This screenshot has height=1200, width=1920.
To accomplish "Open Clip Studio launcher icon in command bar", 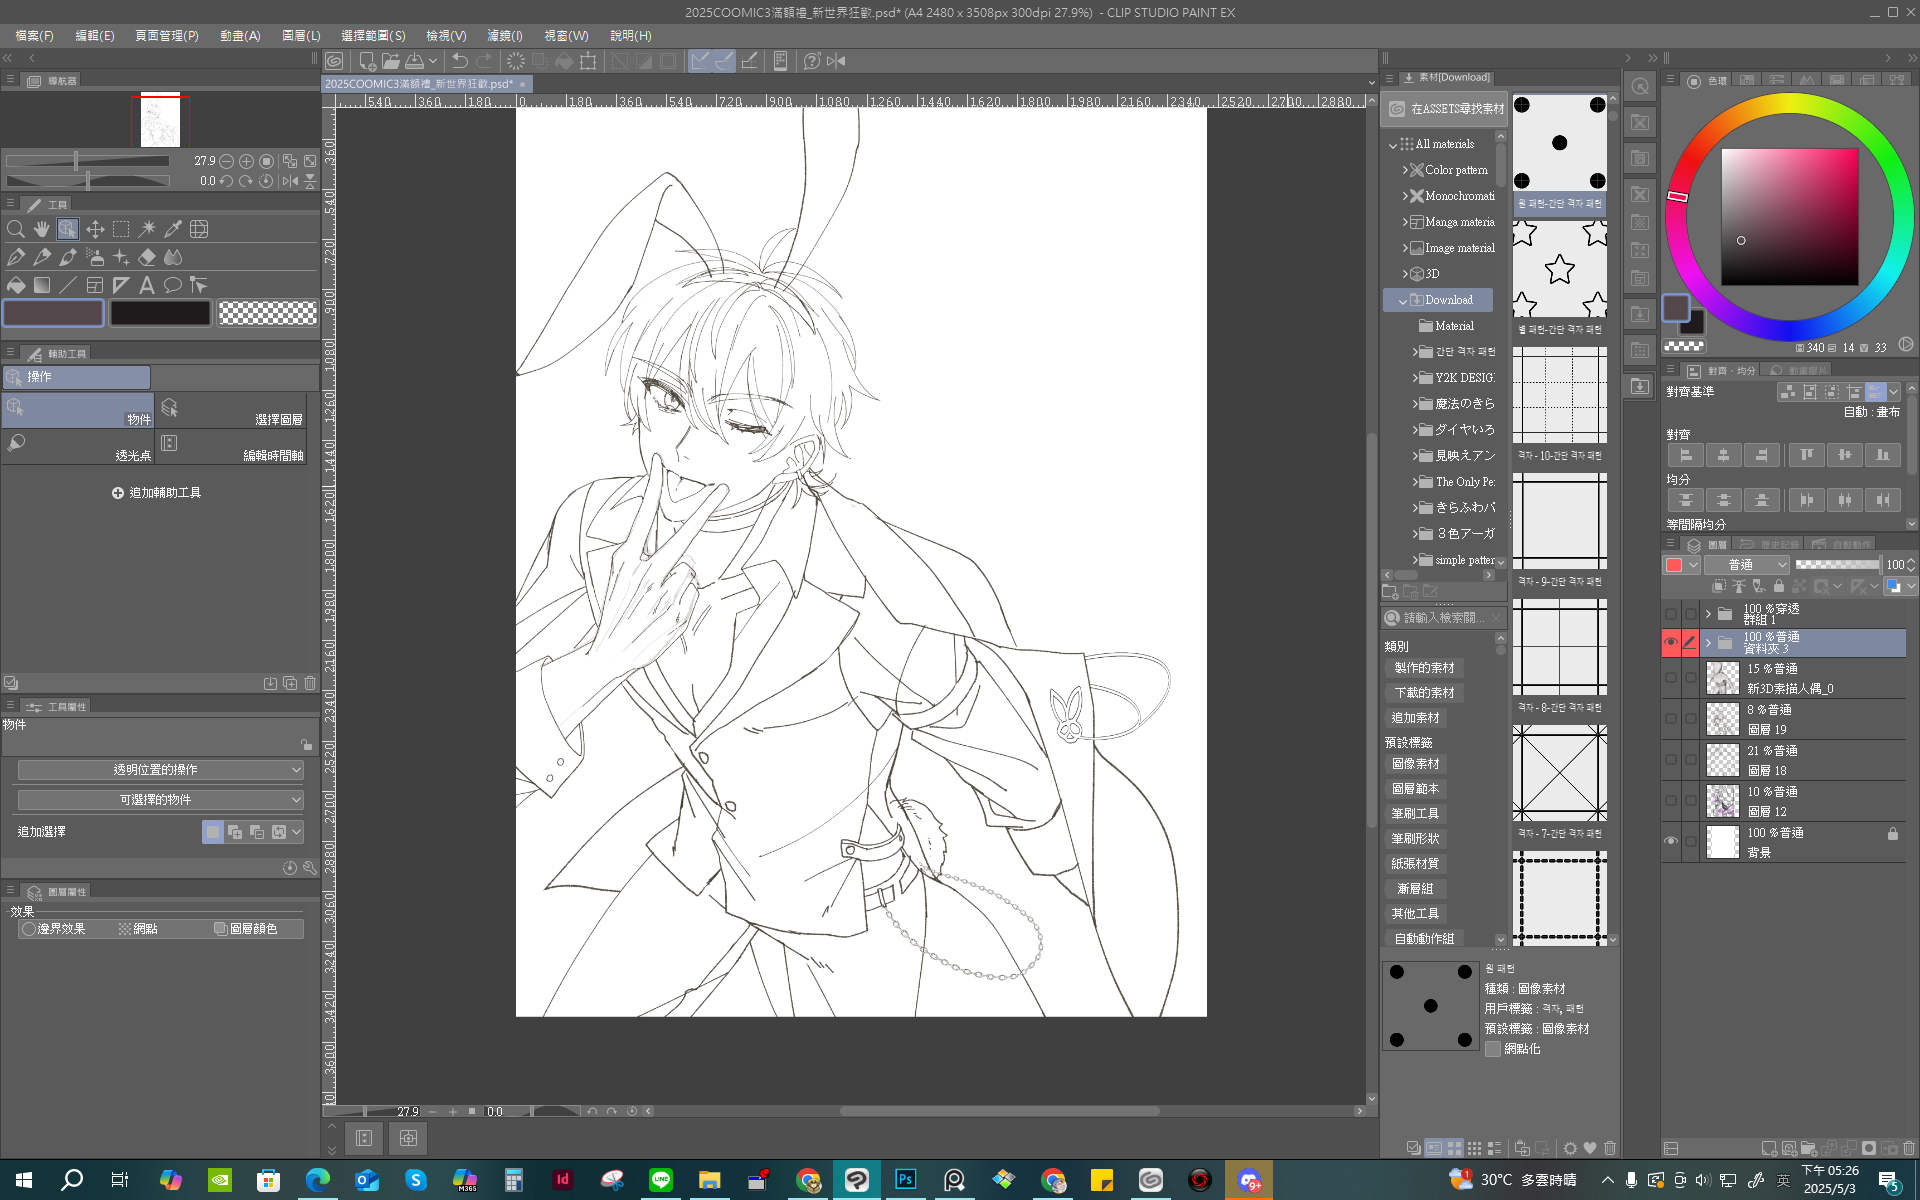I will 334,61.
